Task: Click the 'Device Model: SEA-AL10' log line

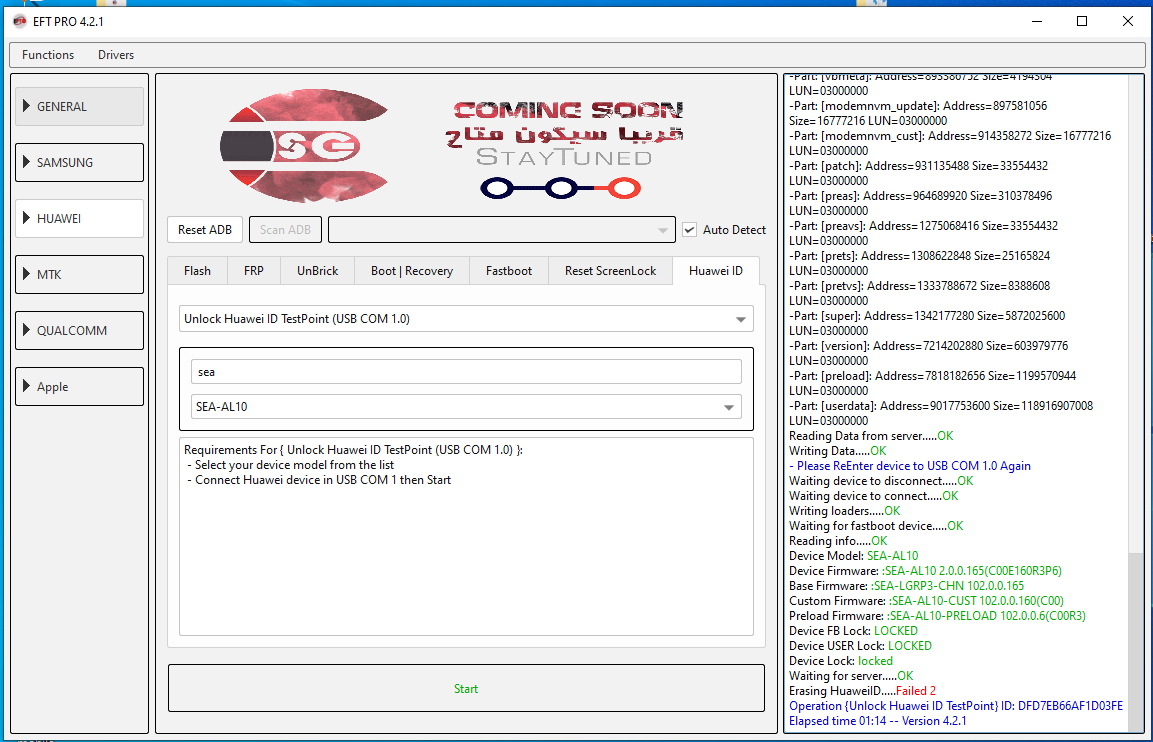Action: [853, 555]
